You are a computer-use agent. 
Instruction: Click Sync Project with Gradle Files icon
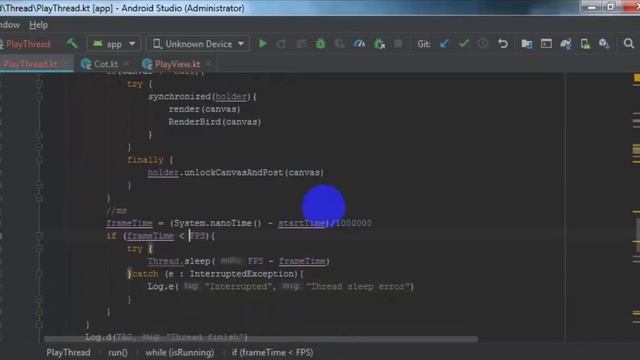pos(566,44)
